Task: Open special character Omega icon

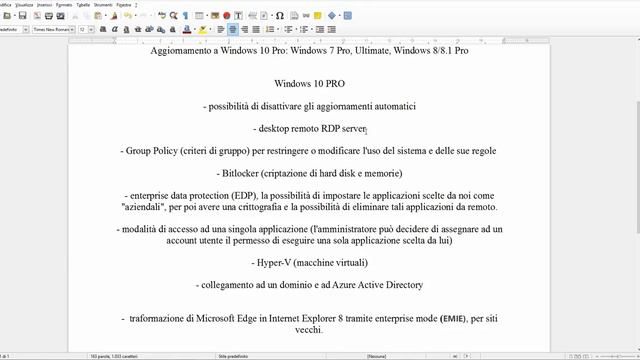Action: 280,16
